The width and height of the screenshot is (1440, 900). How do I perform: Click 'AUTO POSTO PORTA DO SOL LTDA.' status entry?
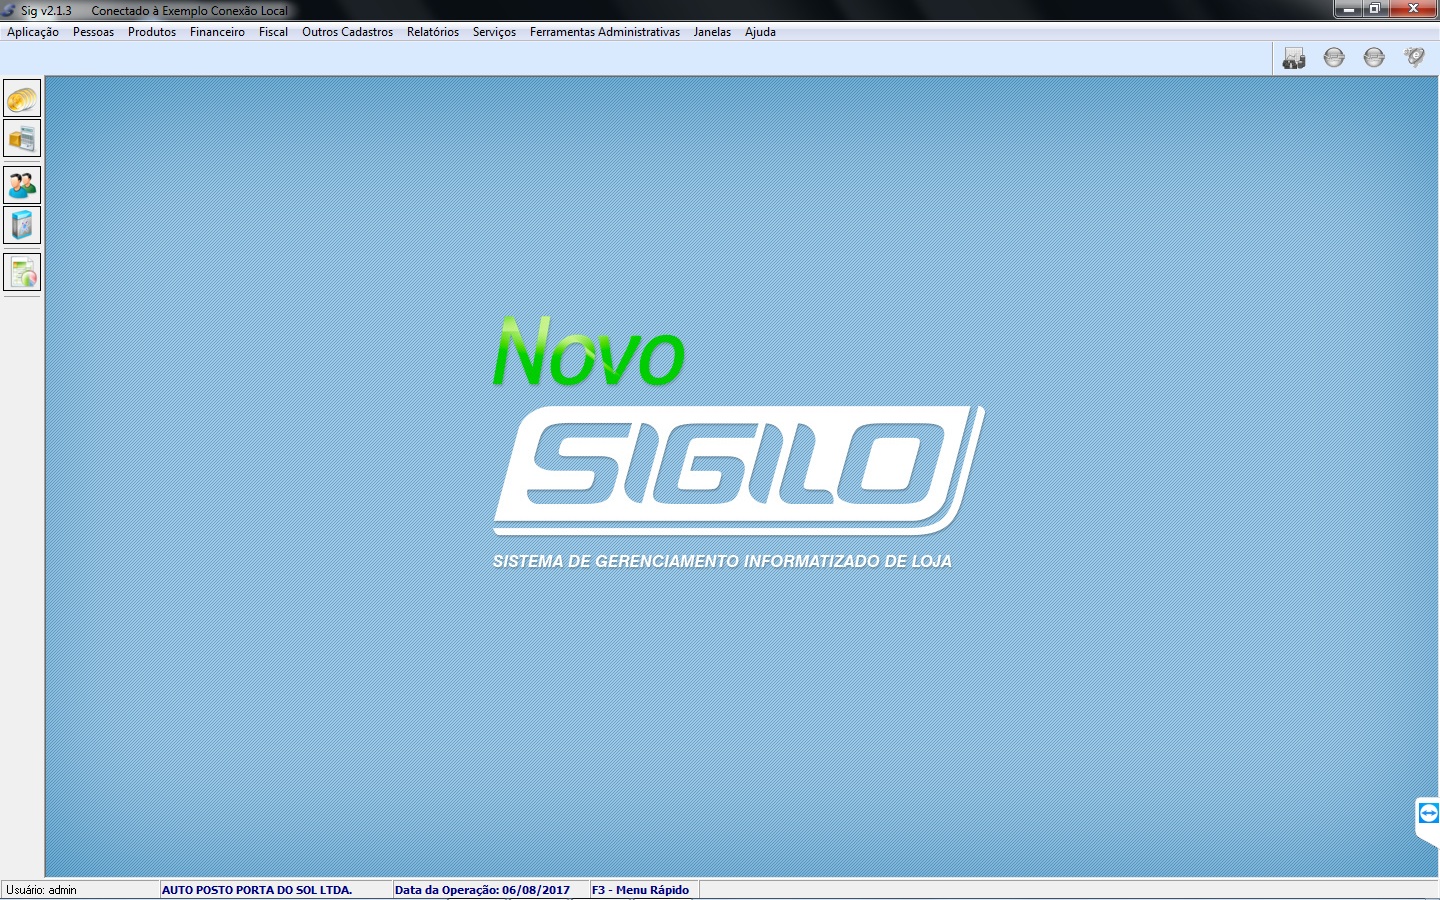coord(257,890)
